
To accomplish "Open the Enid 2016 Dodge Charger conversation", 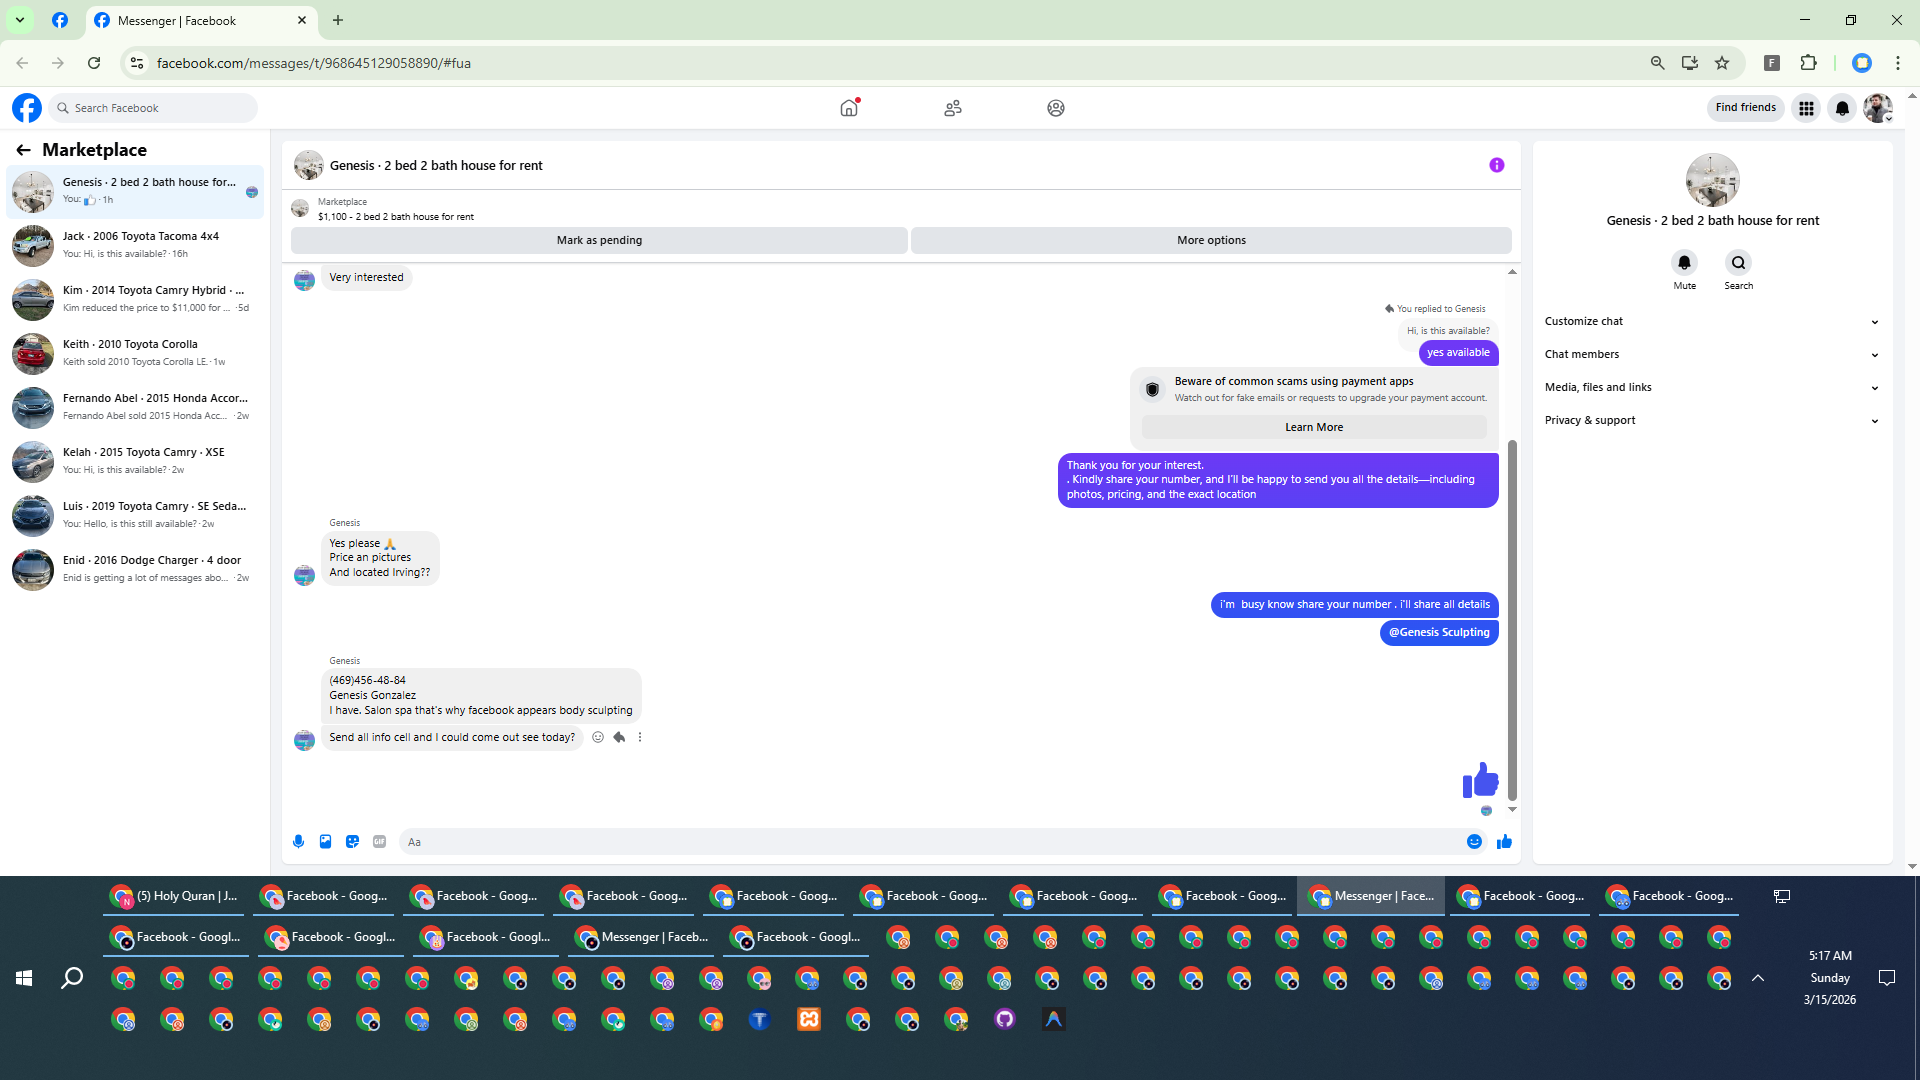I will [136, 569].
